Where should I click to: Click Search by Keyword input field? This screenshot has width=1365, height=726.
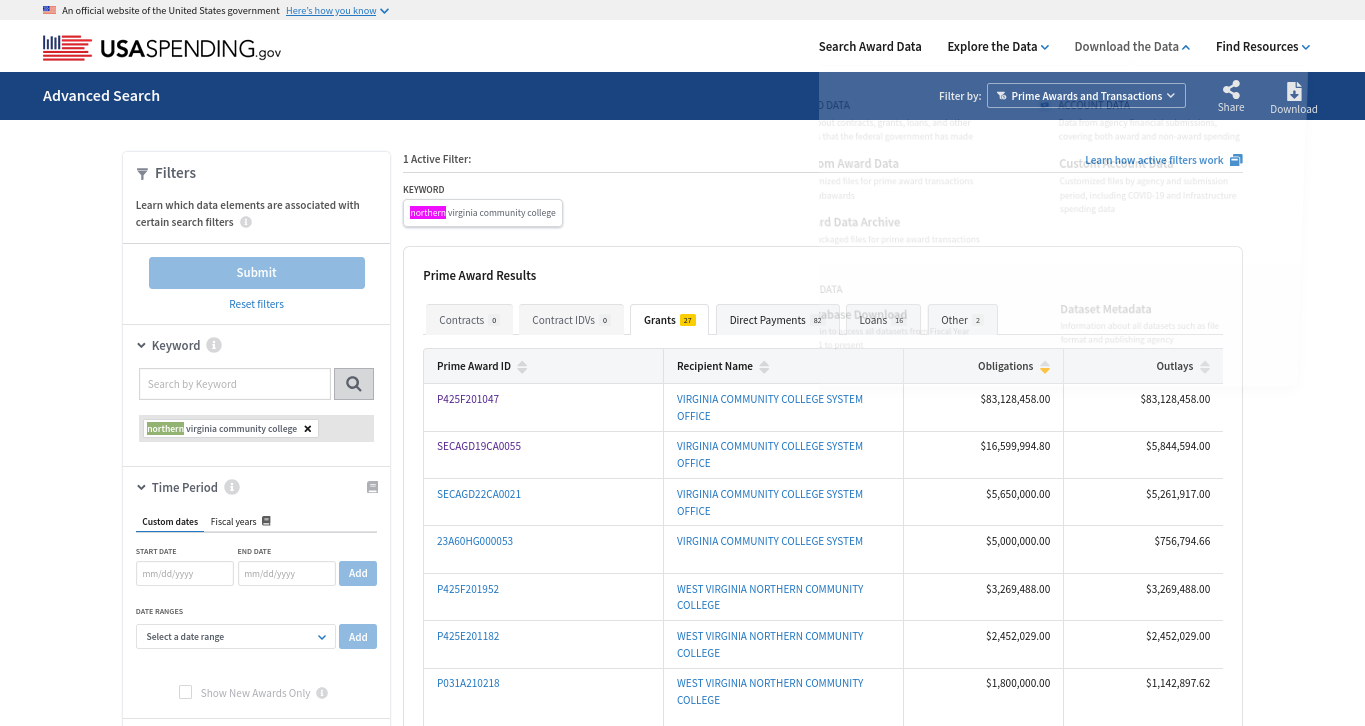tap(235, 384)
